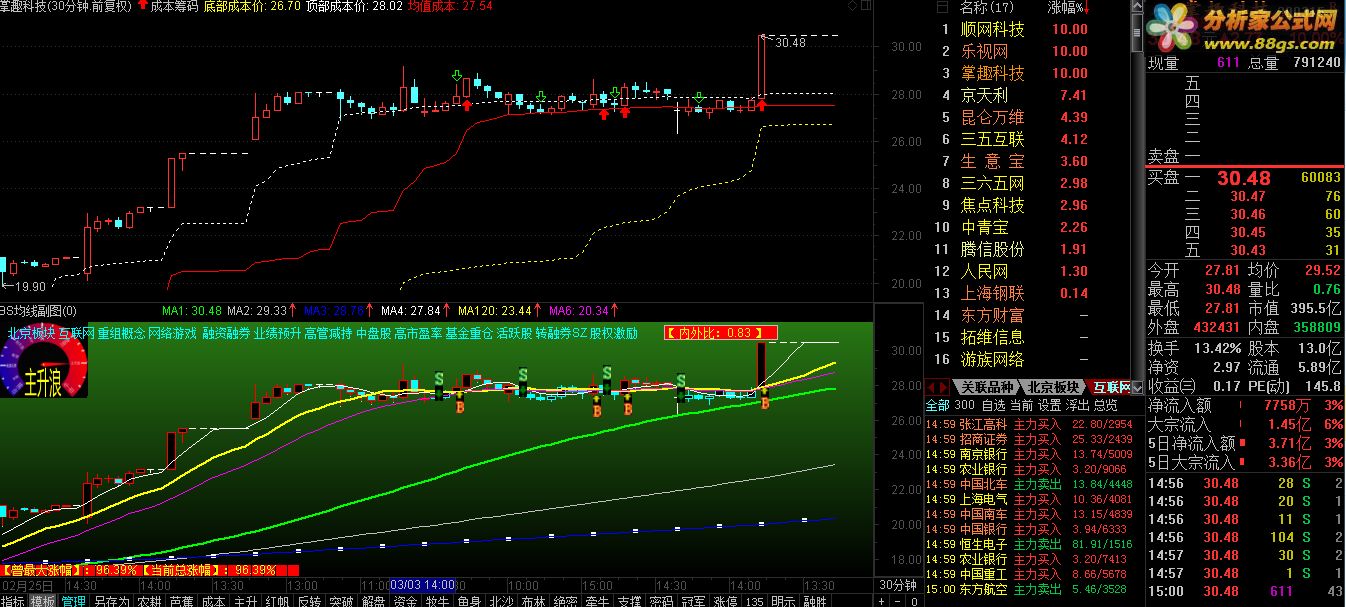Open the 30分钟 period selector

pyautogui.click(x=898, y=585)
